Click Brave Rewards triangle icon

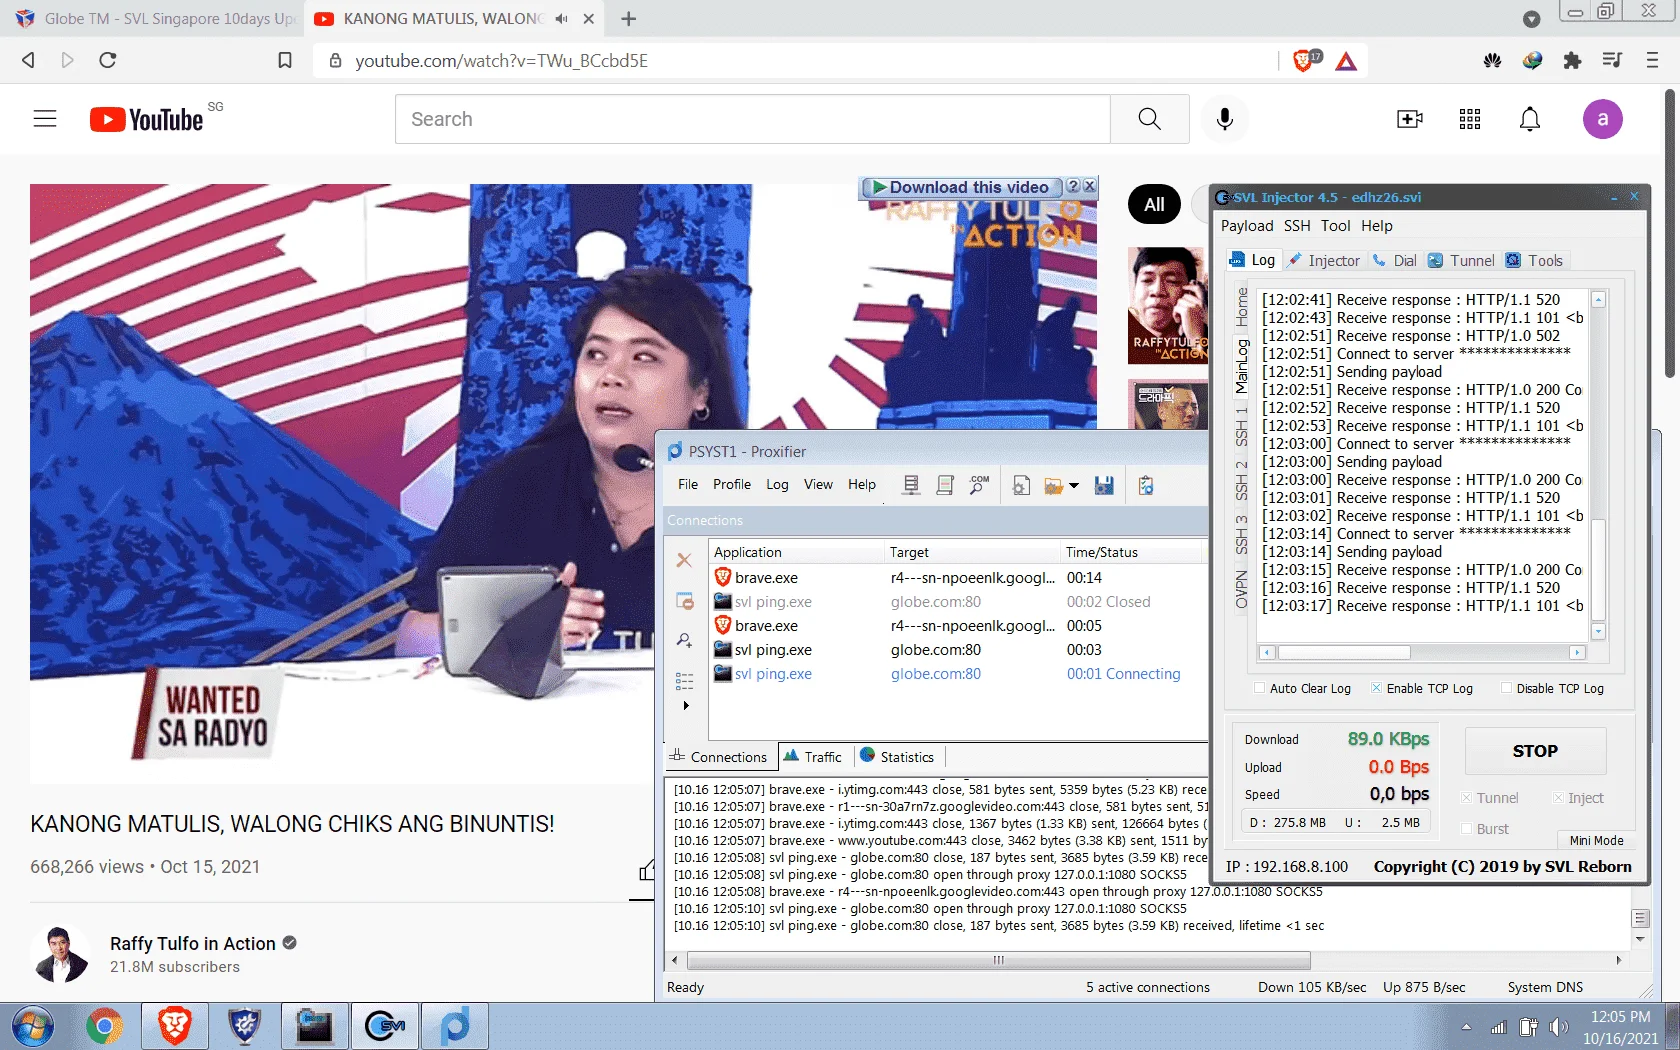(1346, 61)
